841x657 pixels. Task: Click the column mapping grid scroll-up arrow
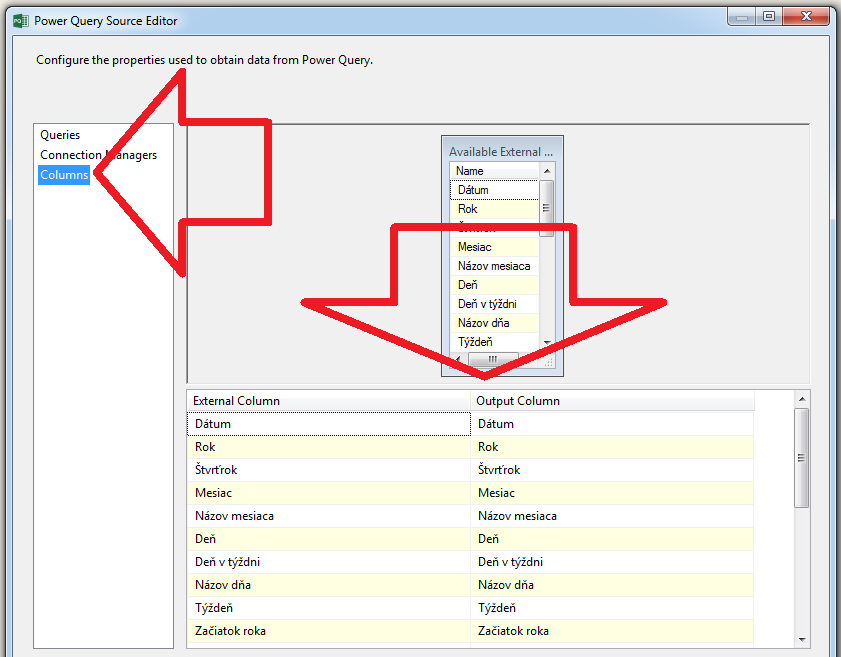(x=802, y=399)
